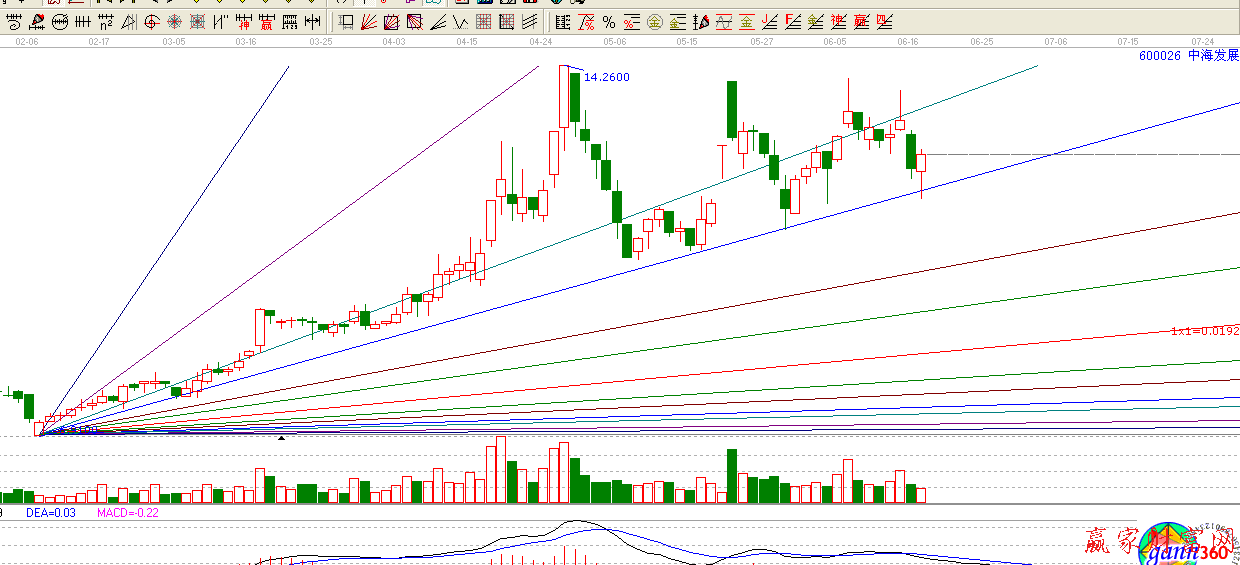This screenshot has height=565, width=1240.
Task: Click the 14.2600 high price label
Action: [607, 77]
